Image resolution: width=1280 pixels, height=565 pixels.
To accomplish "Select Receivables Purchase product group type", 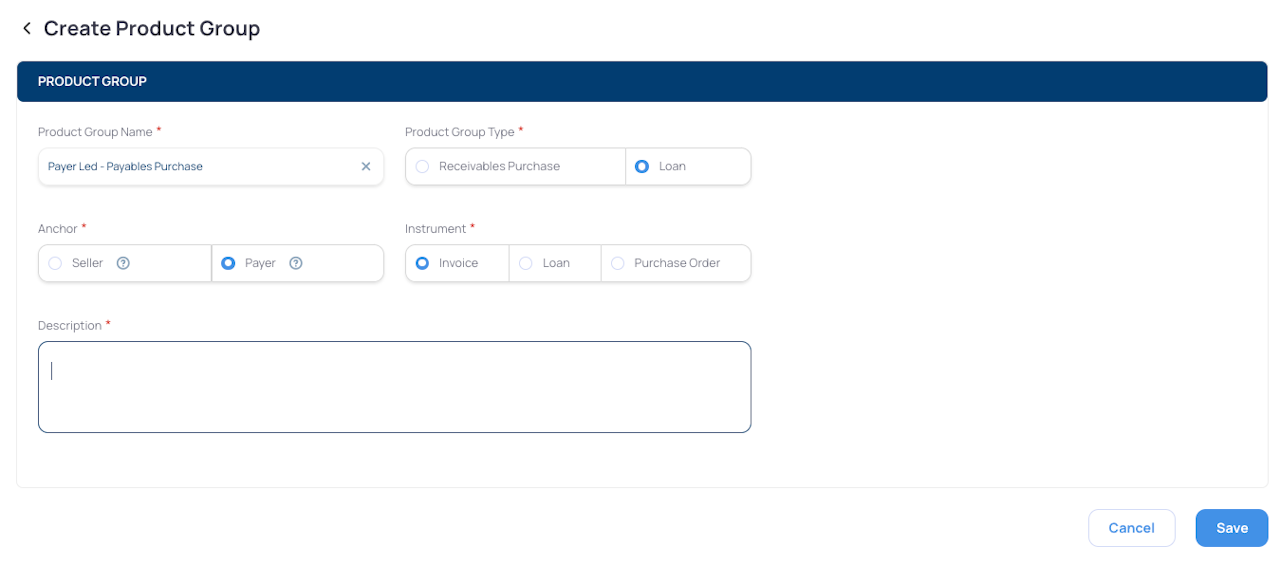I will pyautogui.click(x=515, y=166).
